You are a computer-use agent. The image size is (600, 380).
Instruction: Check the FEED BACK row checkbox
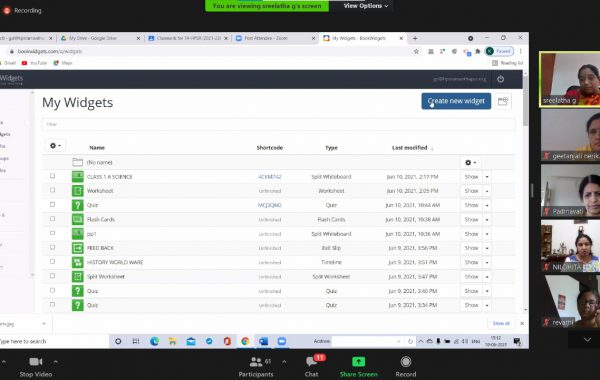point(52,248)
